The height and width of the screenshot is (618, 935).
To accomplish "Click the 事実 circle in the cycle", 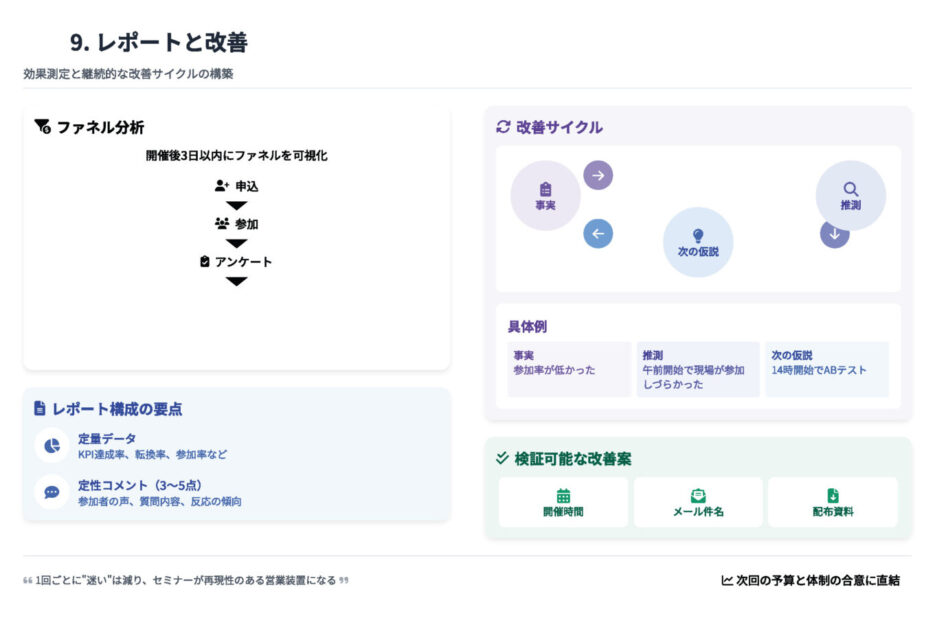I will click(x=545, y=196).
